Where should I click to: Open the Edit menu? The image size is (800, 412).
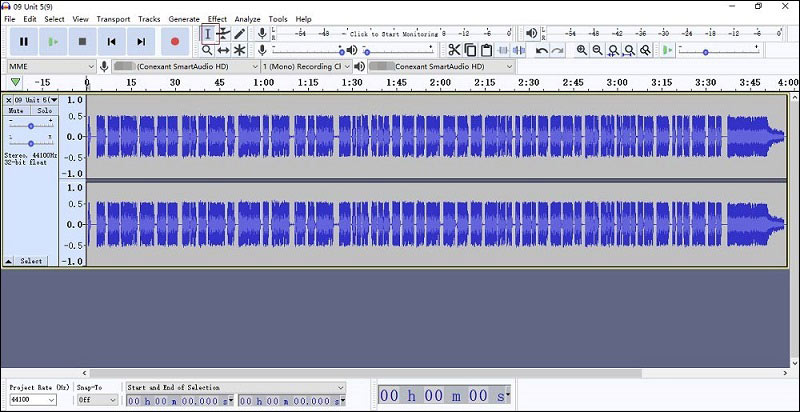pos(30,19)
